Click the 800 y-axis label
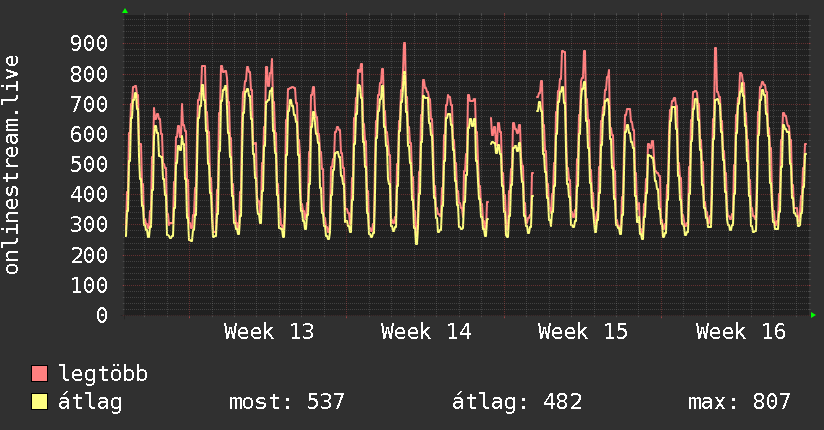The image size is (824, 430). point(89,74)
